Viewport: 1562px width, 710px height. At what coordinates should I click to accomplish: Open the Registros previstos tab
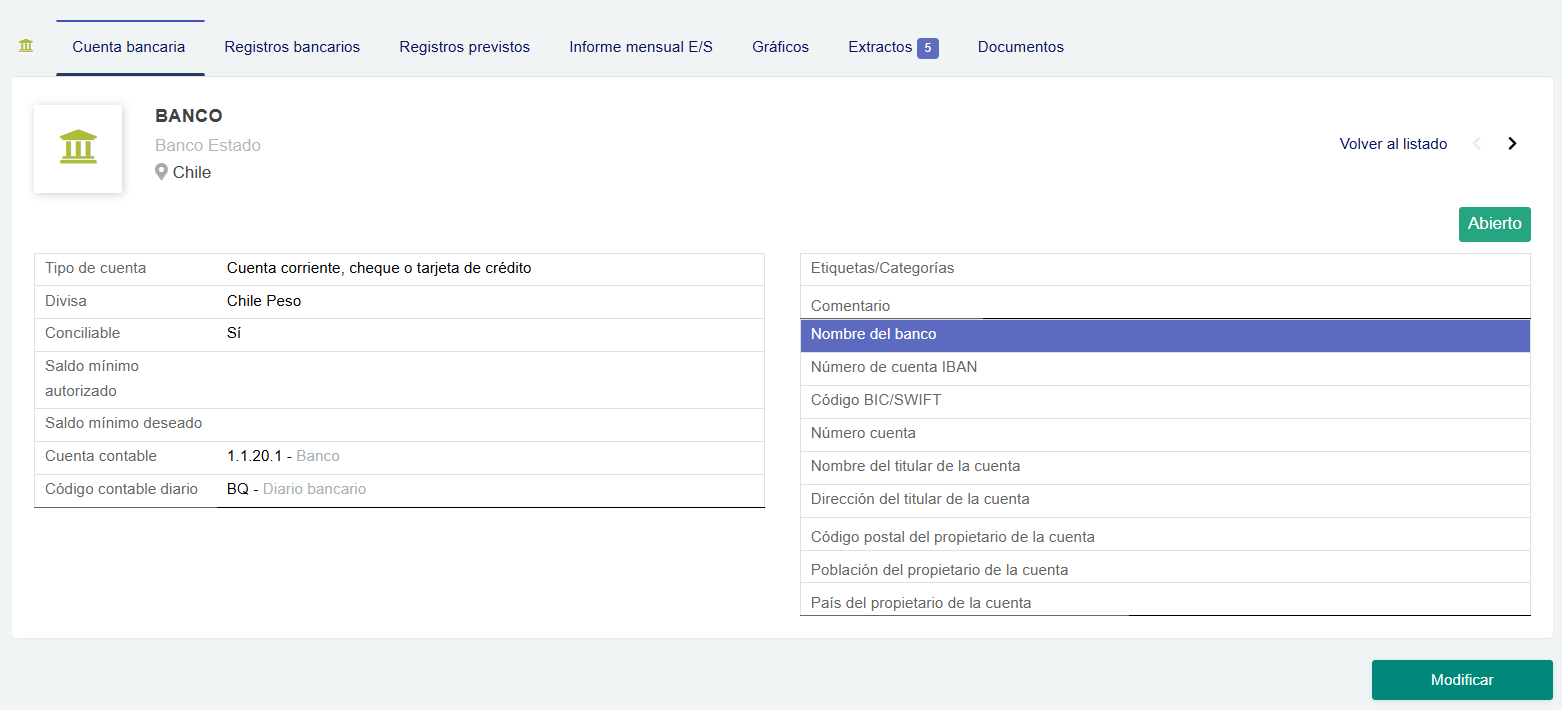click(x=464, y=46)
